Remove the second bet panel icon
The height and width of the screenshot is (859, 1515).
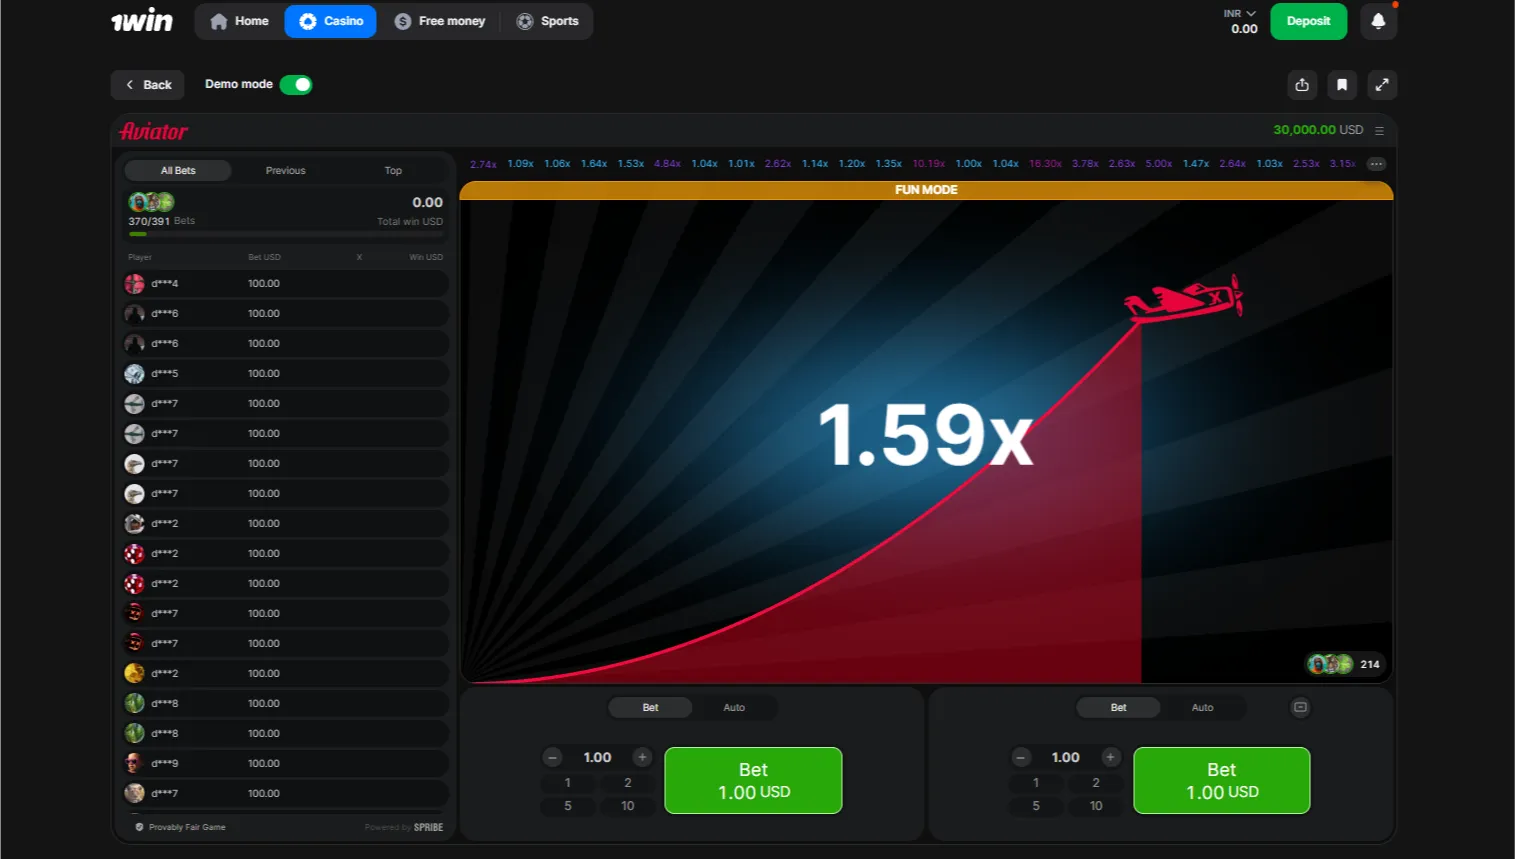(1300, 708)
